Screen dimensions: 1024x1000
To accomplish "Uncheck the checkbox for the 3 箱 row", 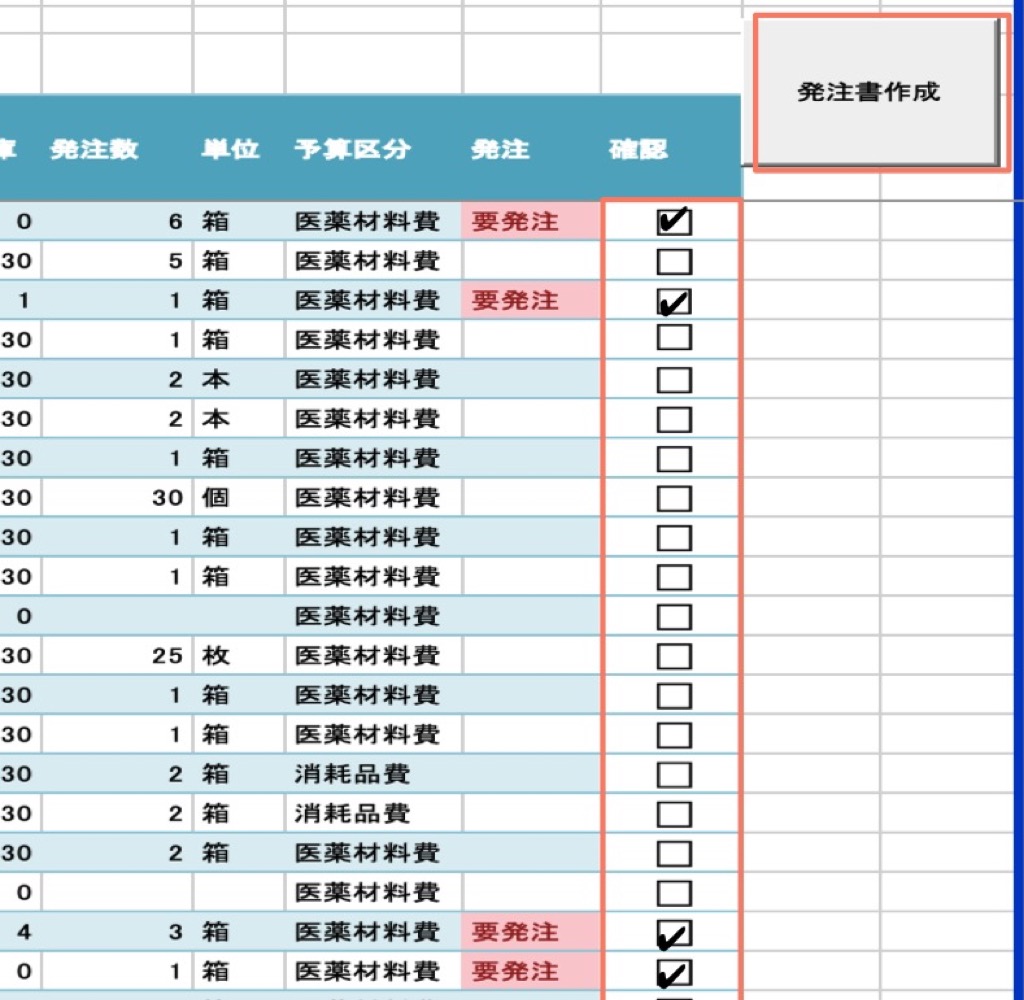I will pos(674,933).
